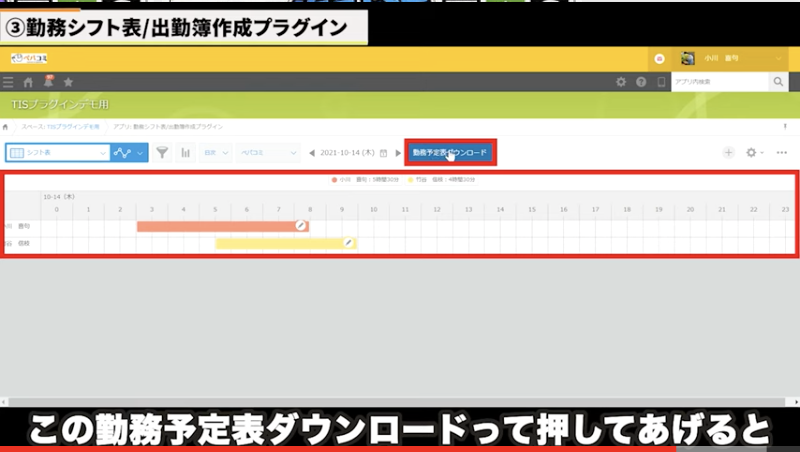
Task: Open the funnel filter icon
Action: pos(162,153)
